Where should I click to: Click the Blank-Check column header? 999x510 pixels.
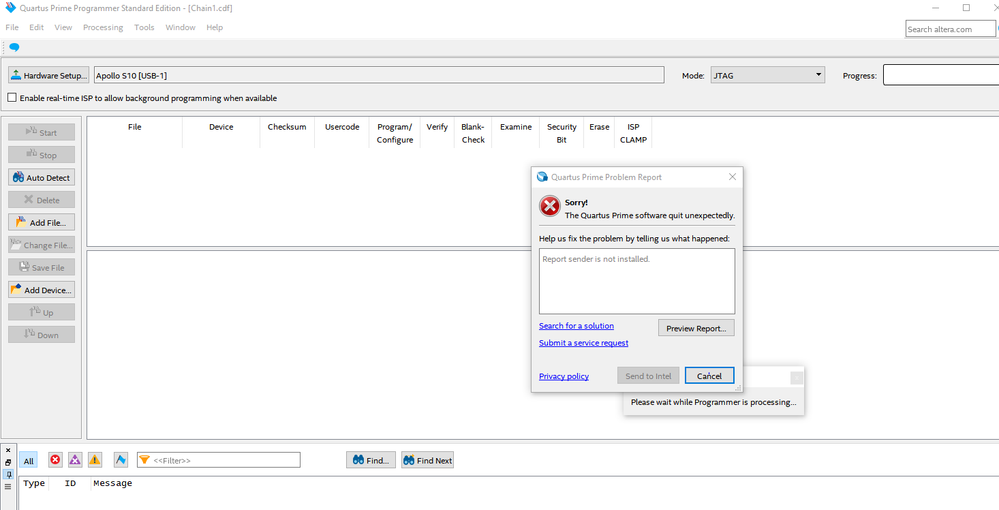473,133
